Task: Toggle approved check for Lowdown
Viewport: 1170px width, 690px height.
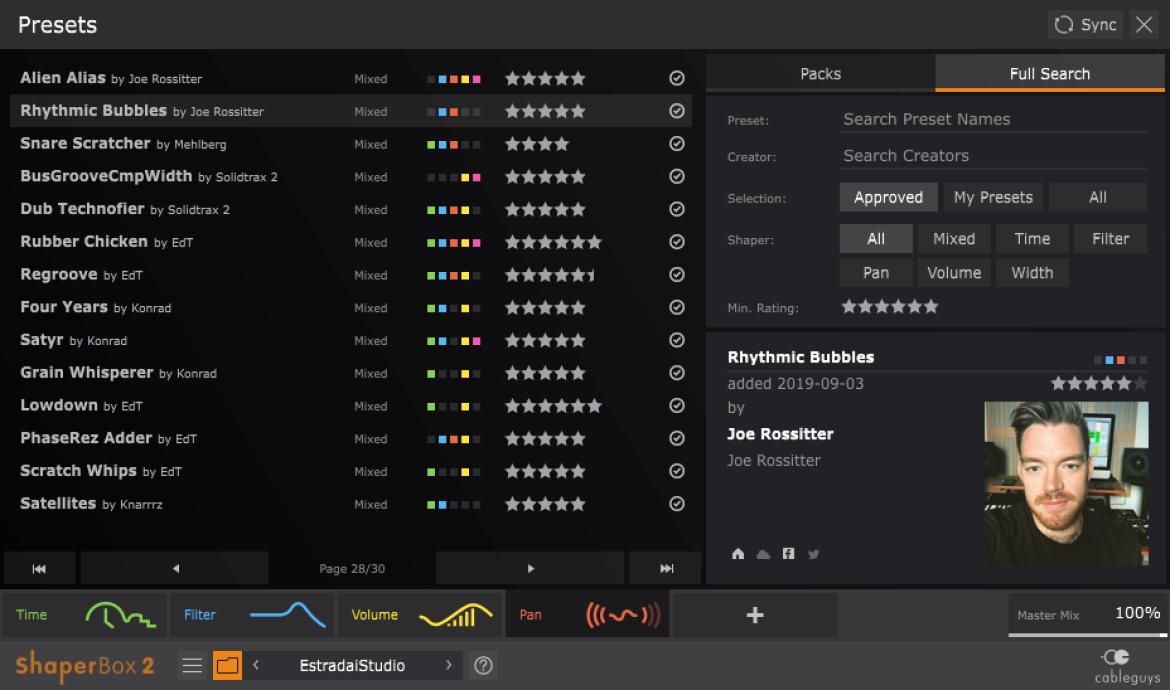Action: [677, 405]
